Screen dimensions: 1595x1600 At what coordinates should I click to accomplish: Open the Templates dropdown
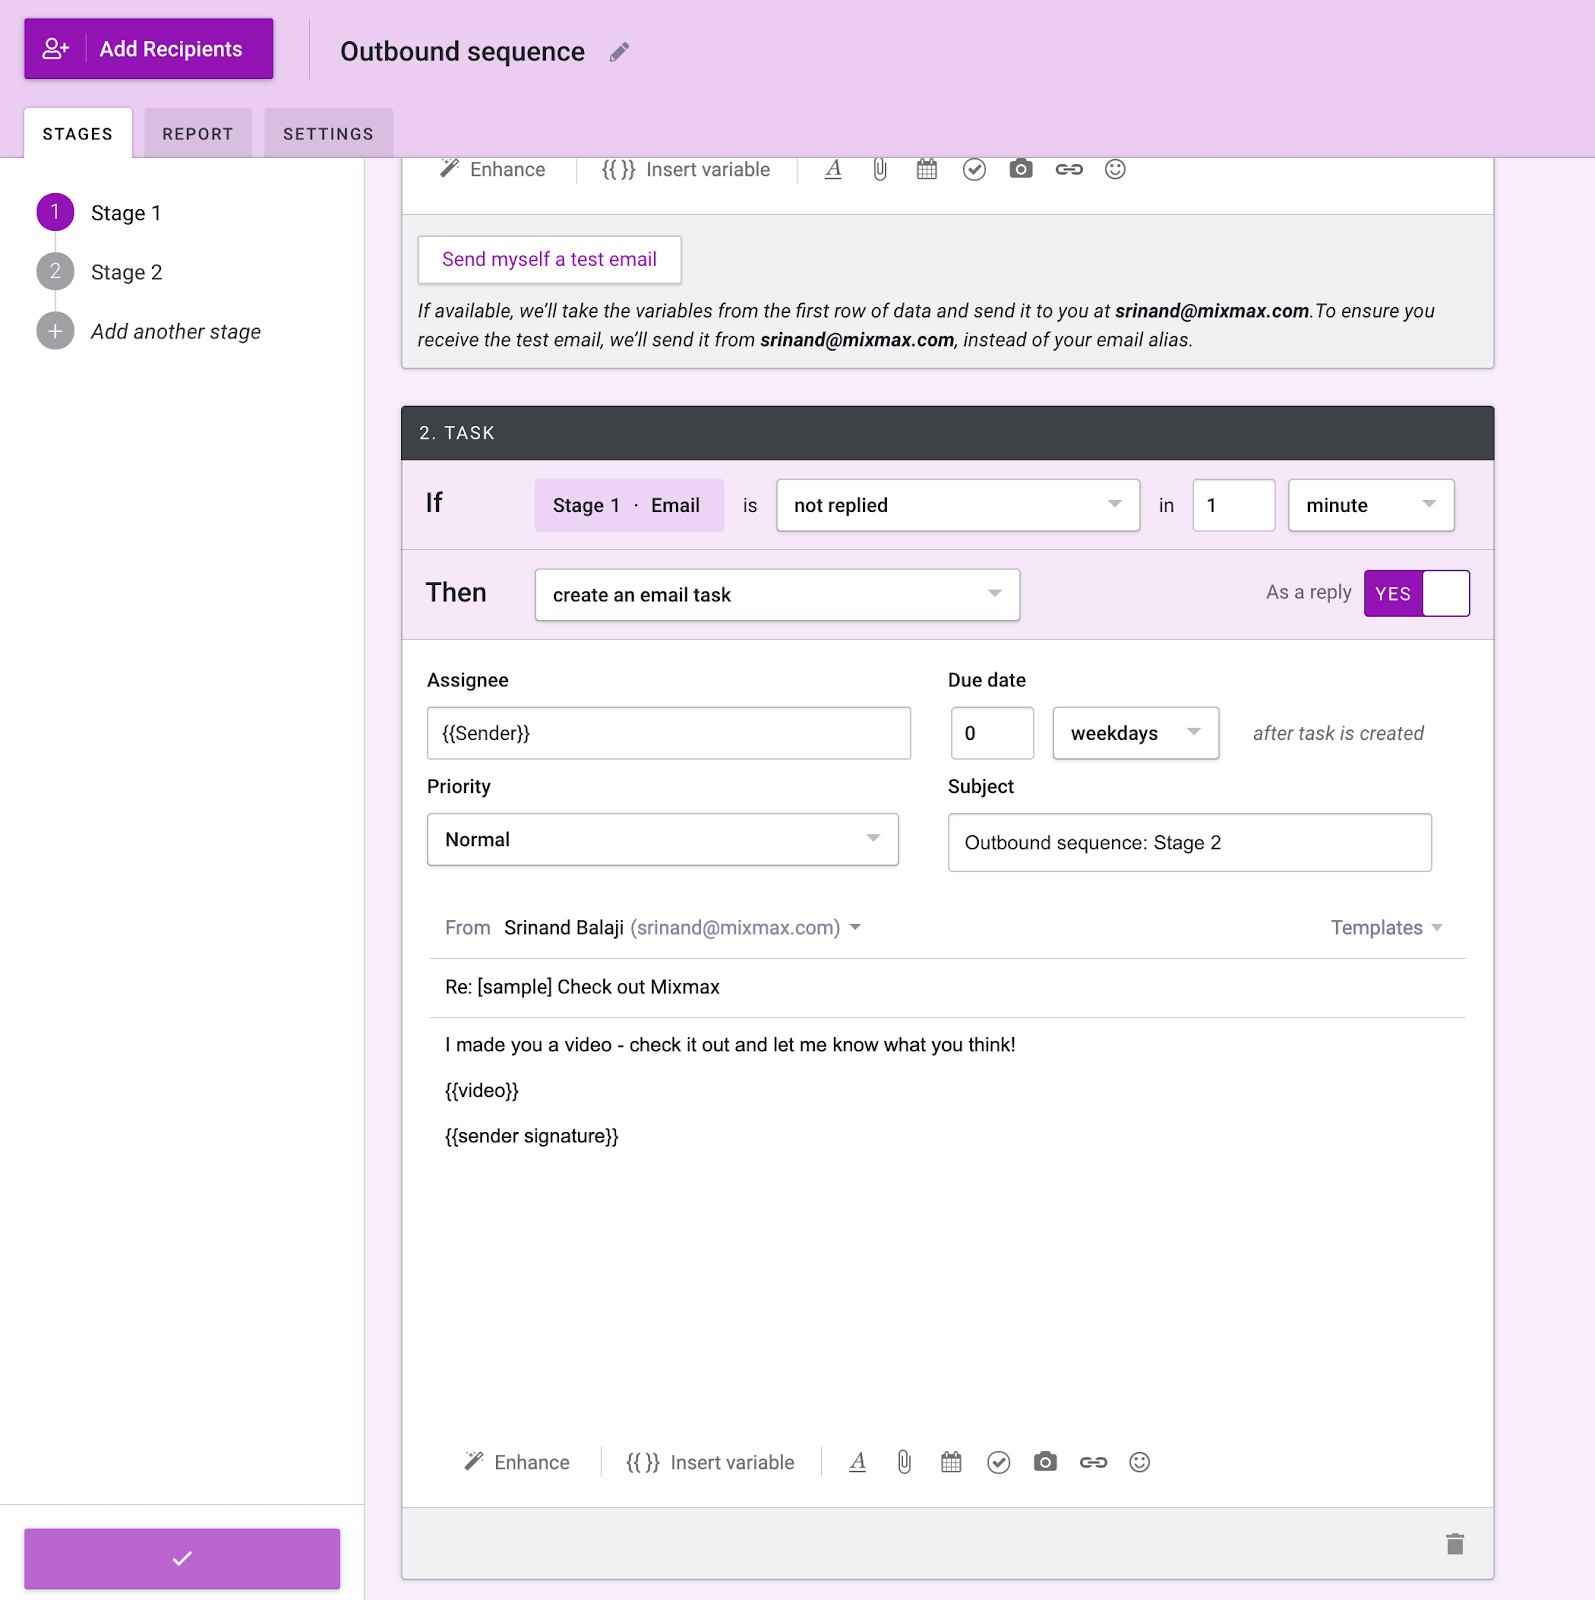point(1386,928)
